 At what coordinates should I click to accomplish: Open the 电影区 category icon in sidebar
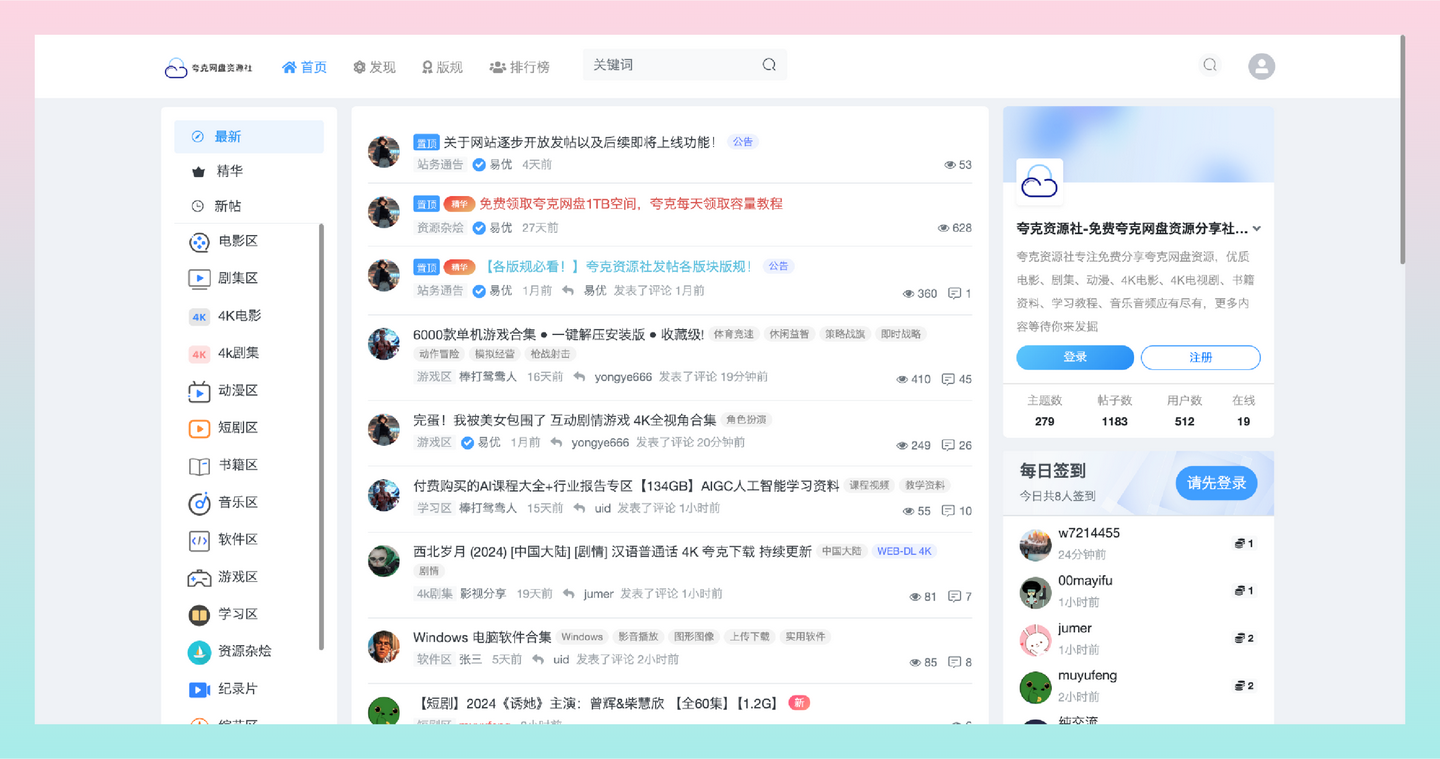click(x=199, y=242)
